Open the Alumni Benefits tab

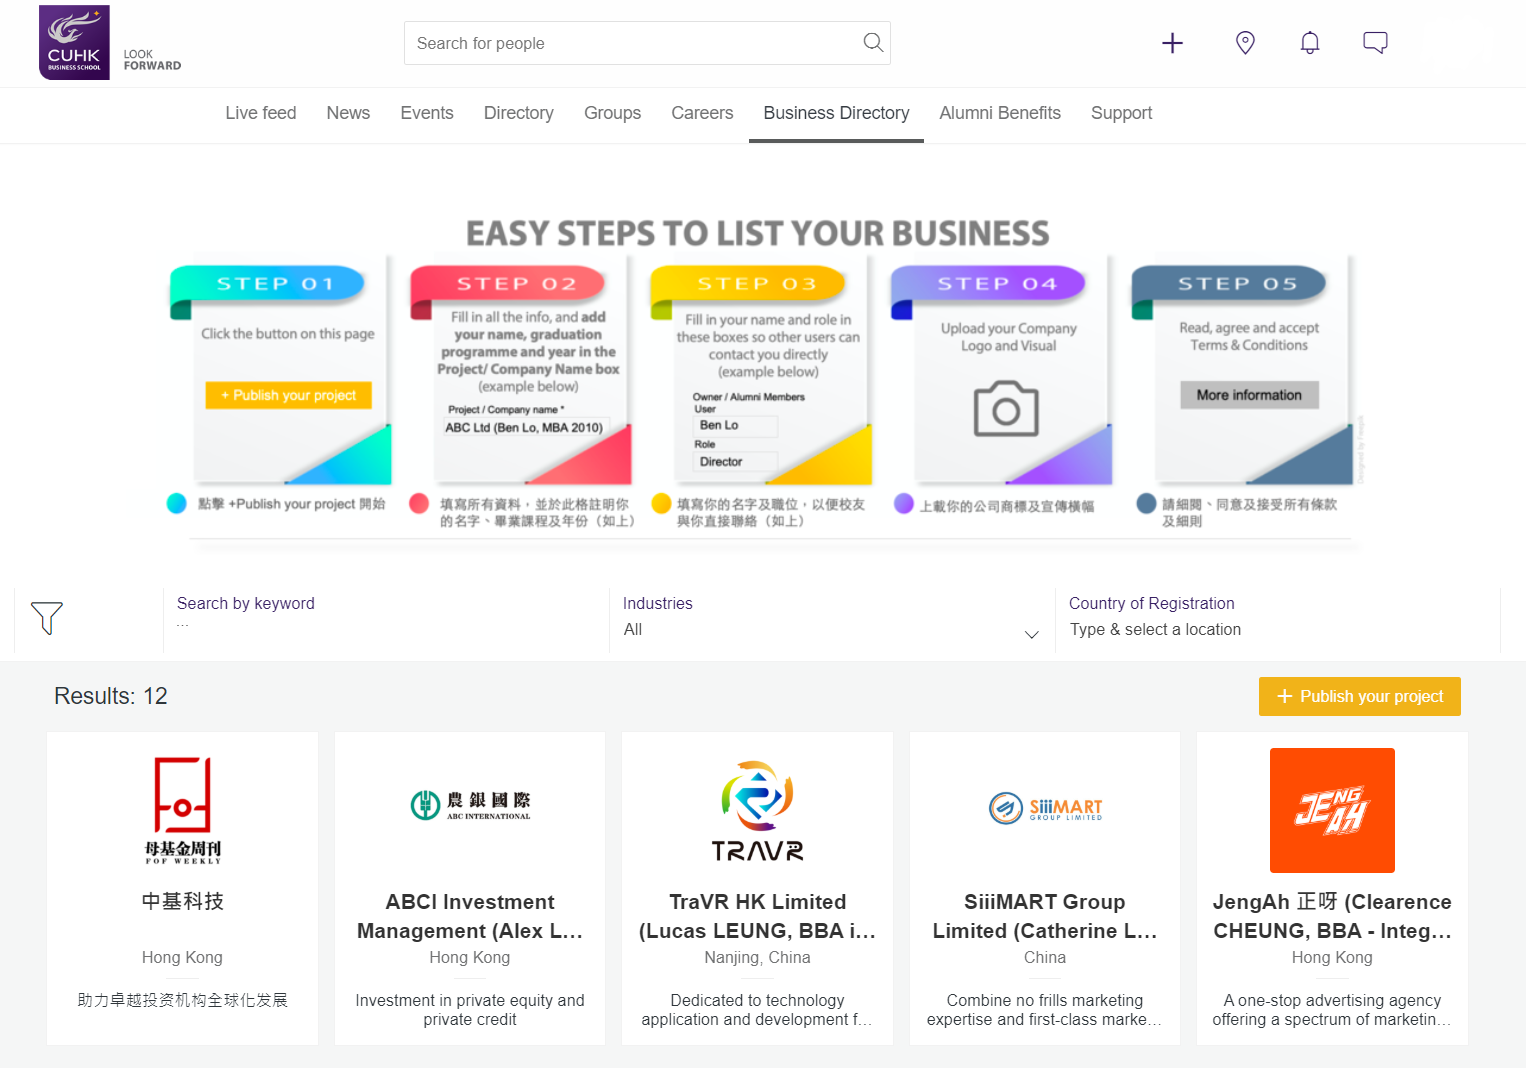pos(1000,113)
